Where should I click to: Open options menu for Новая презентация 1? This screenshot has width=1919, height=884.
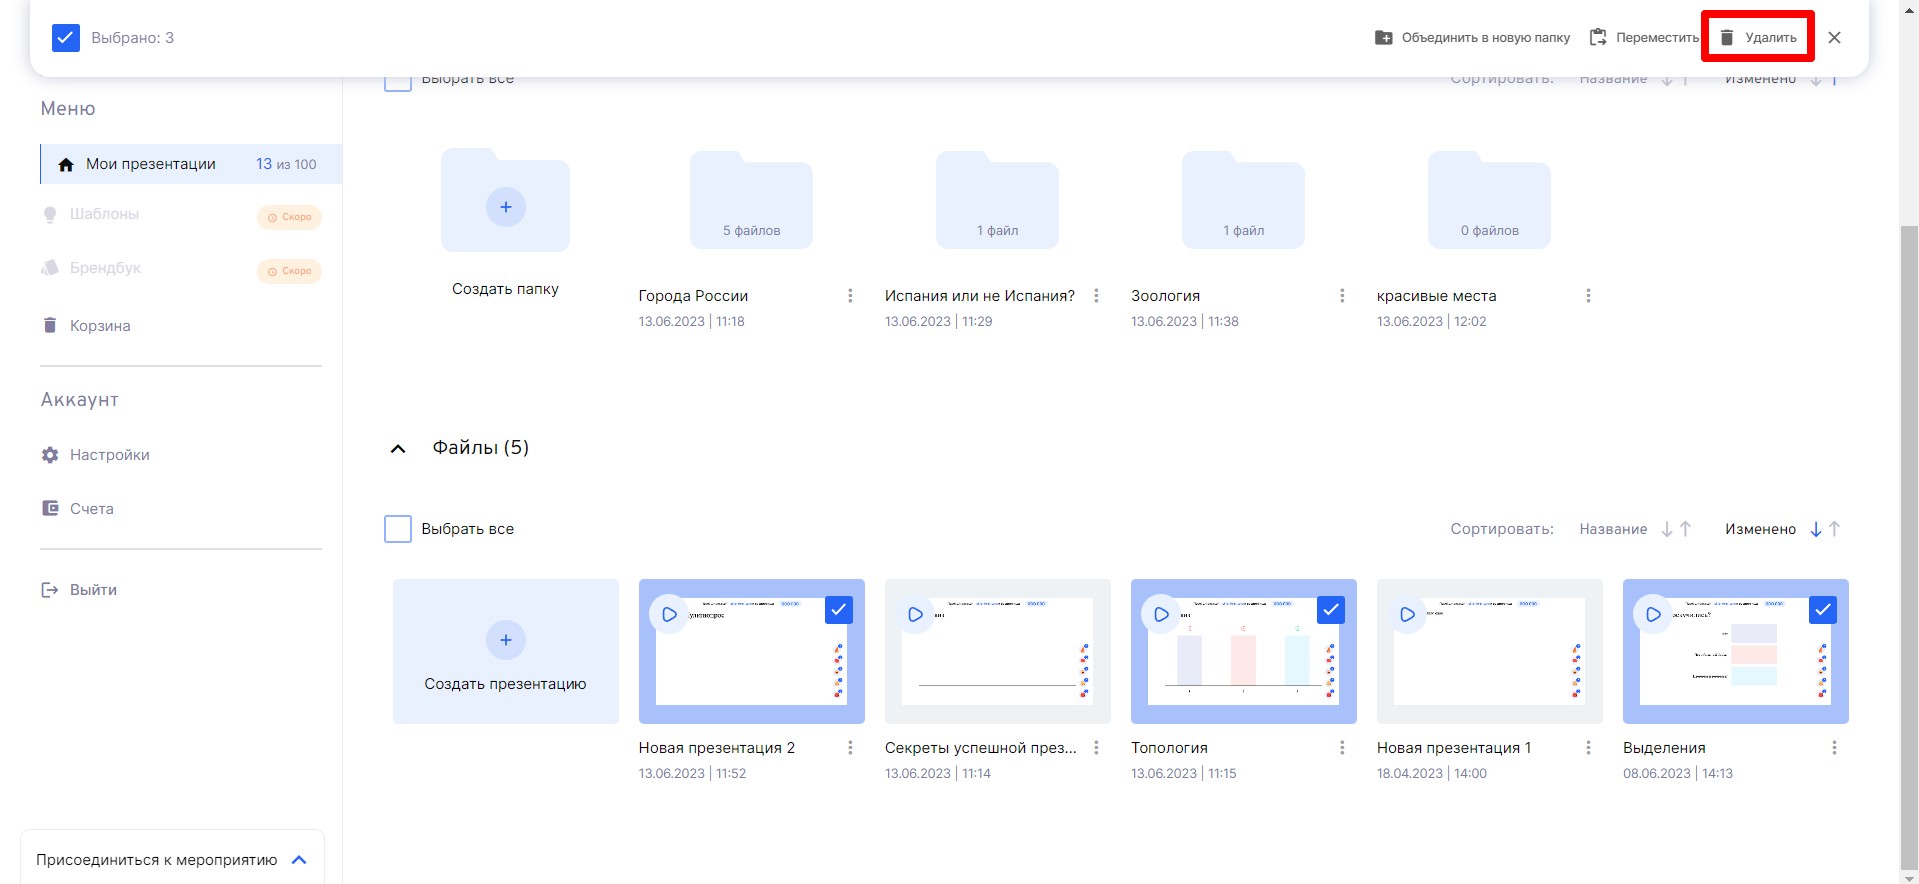[x=1588, y=748]
